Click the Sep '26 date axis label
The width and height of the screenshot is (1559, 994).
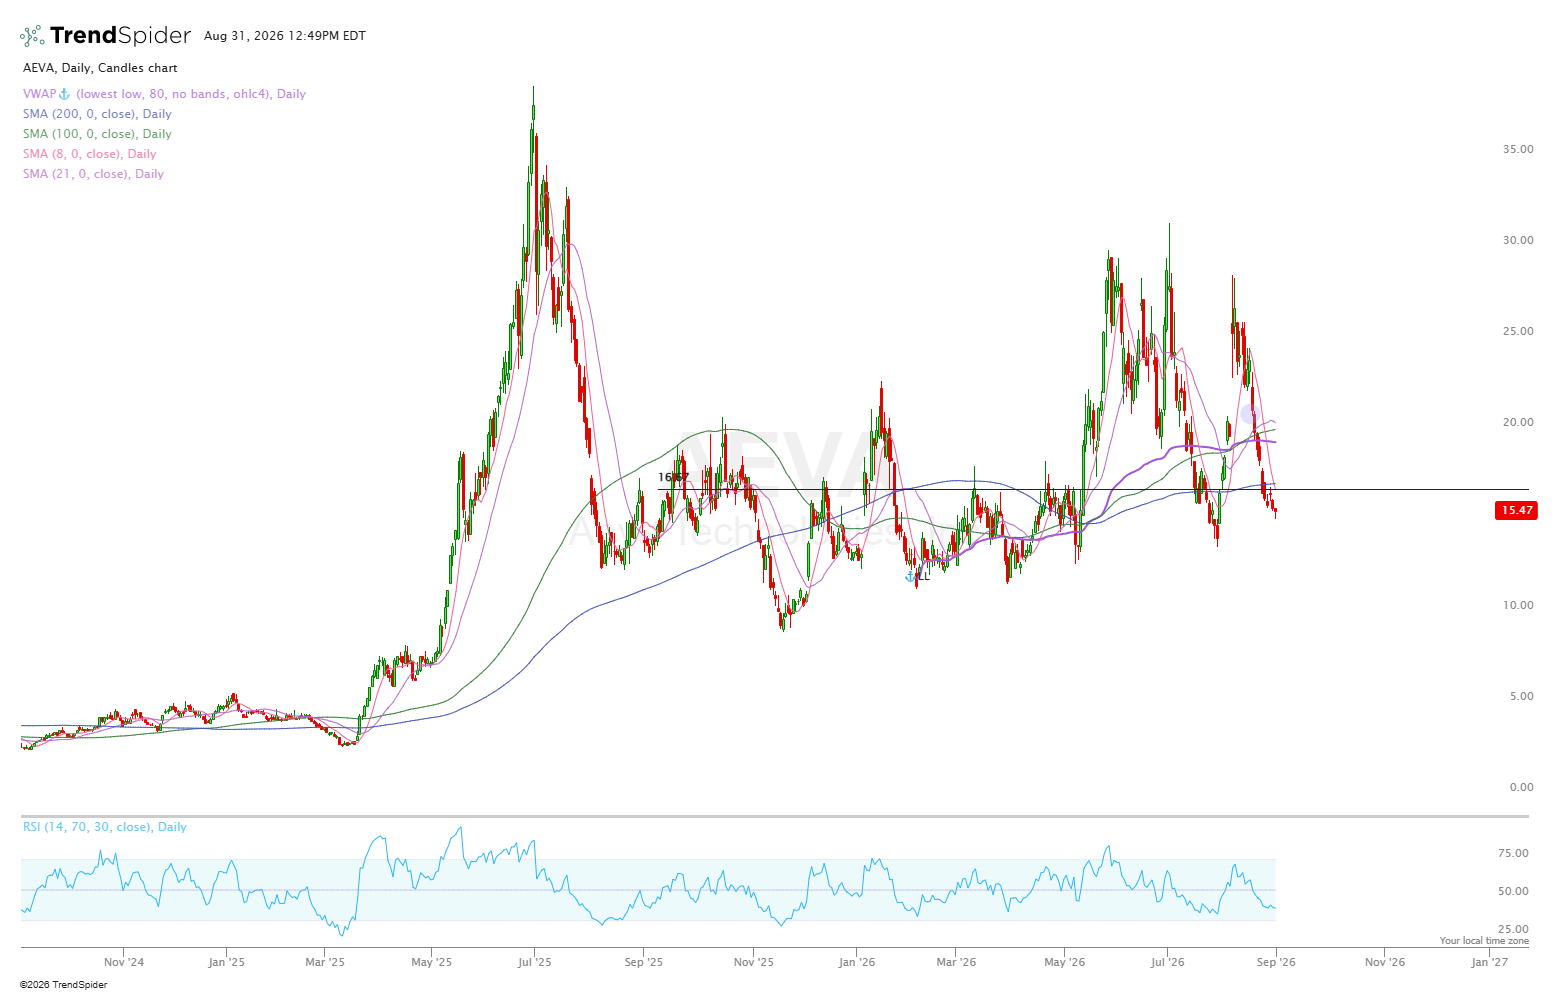(1276, 963)
